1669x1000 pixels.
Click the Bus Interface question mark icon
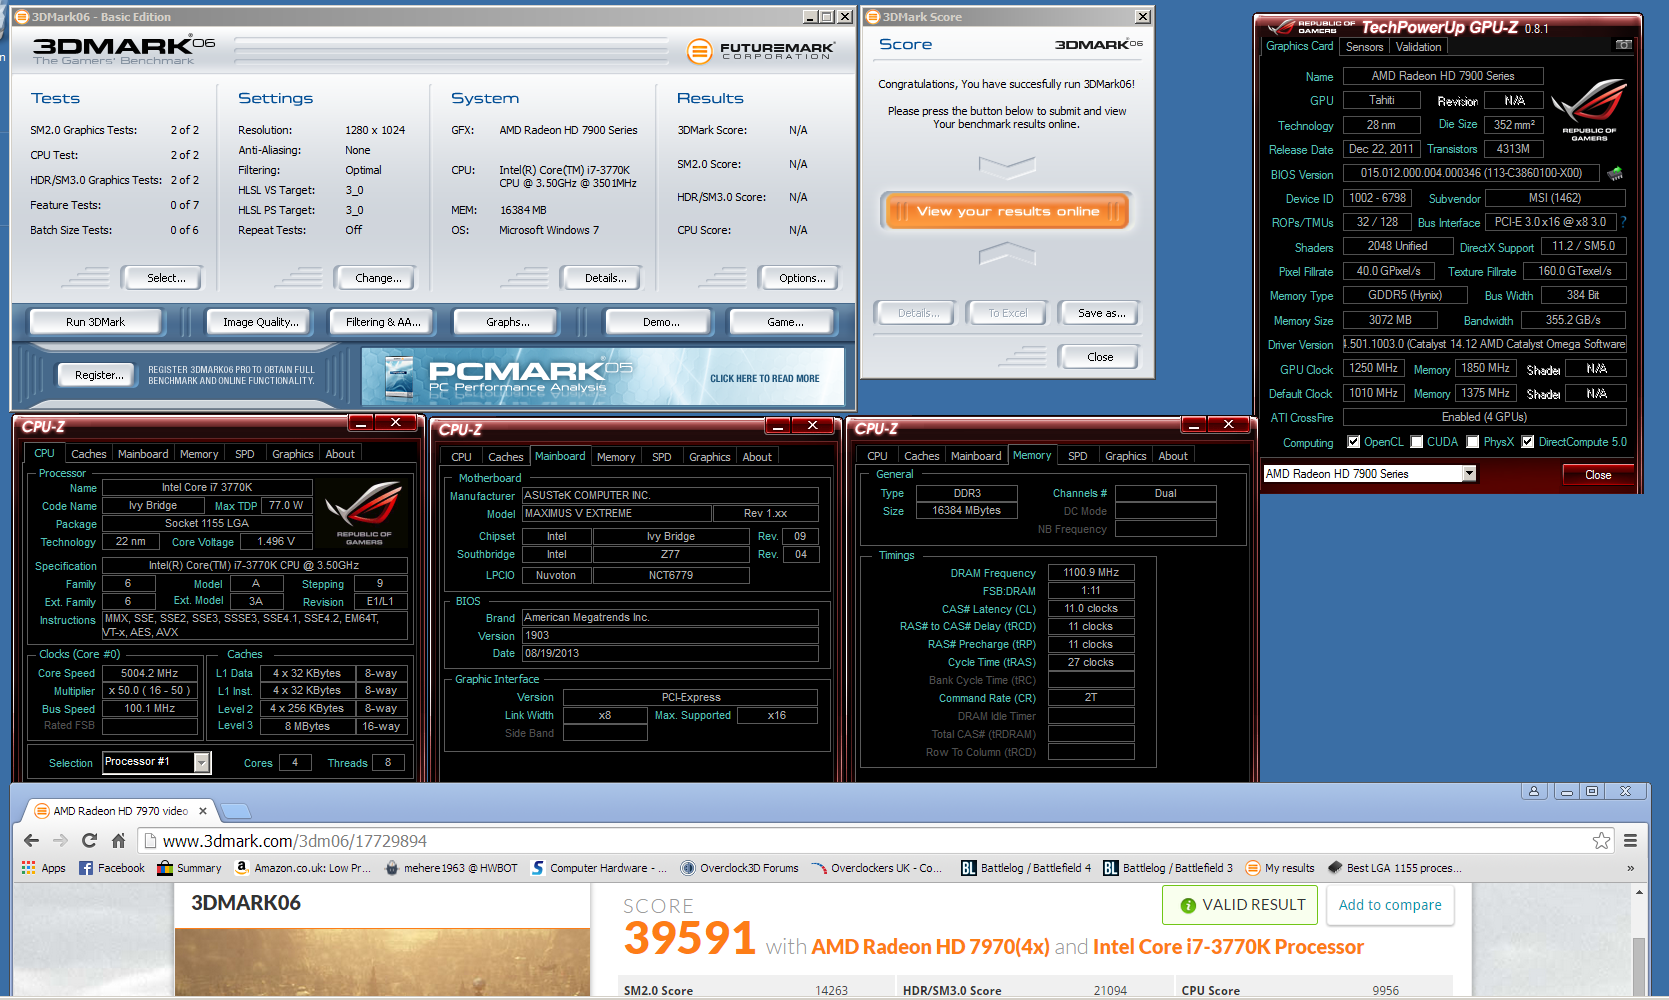click(x=1623, y=222)
